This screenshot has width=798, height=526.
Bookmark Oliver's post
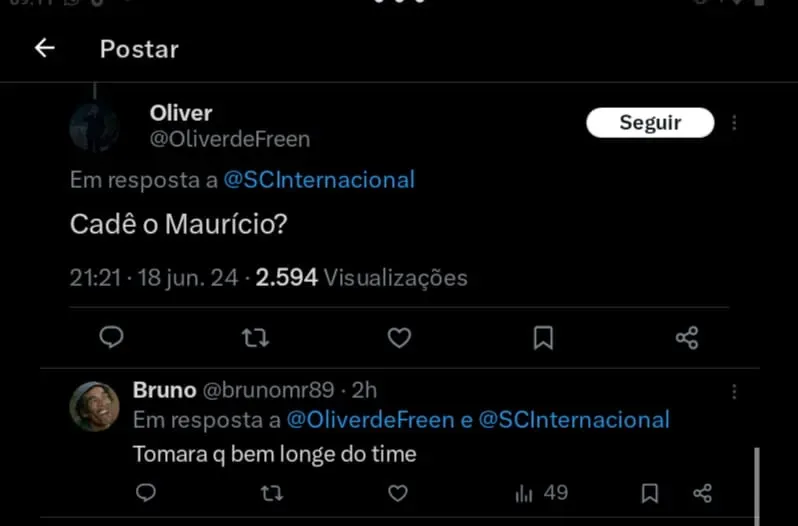coord(543,338)
